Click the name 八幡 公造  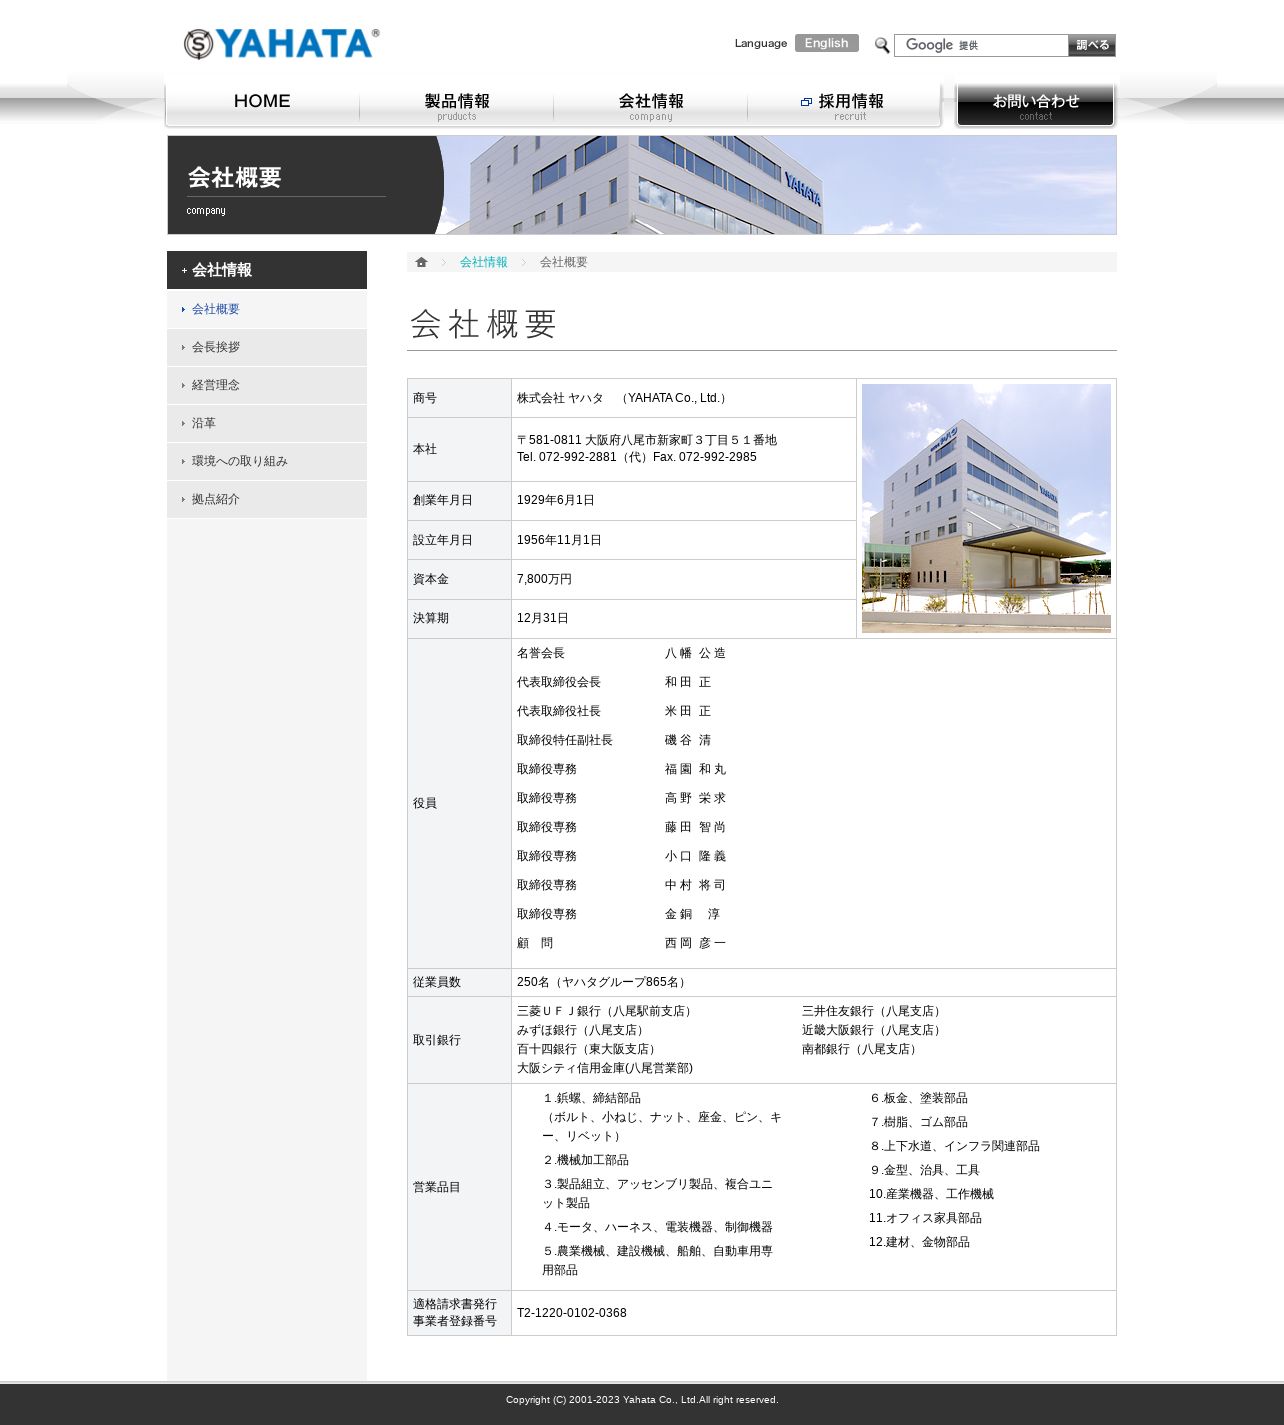click(x=696, y=653)
